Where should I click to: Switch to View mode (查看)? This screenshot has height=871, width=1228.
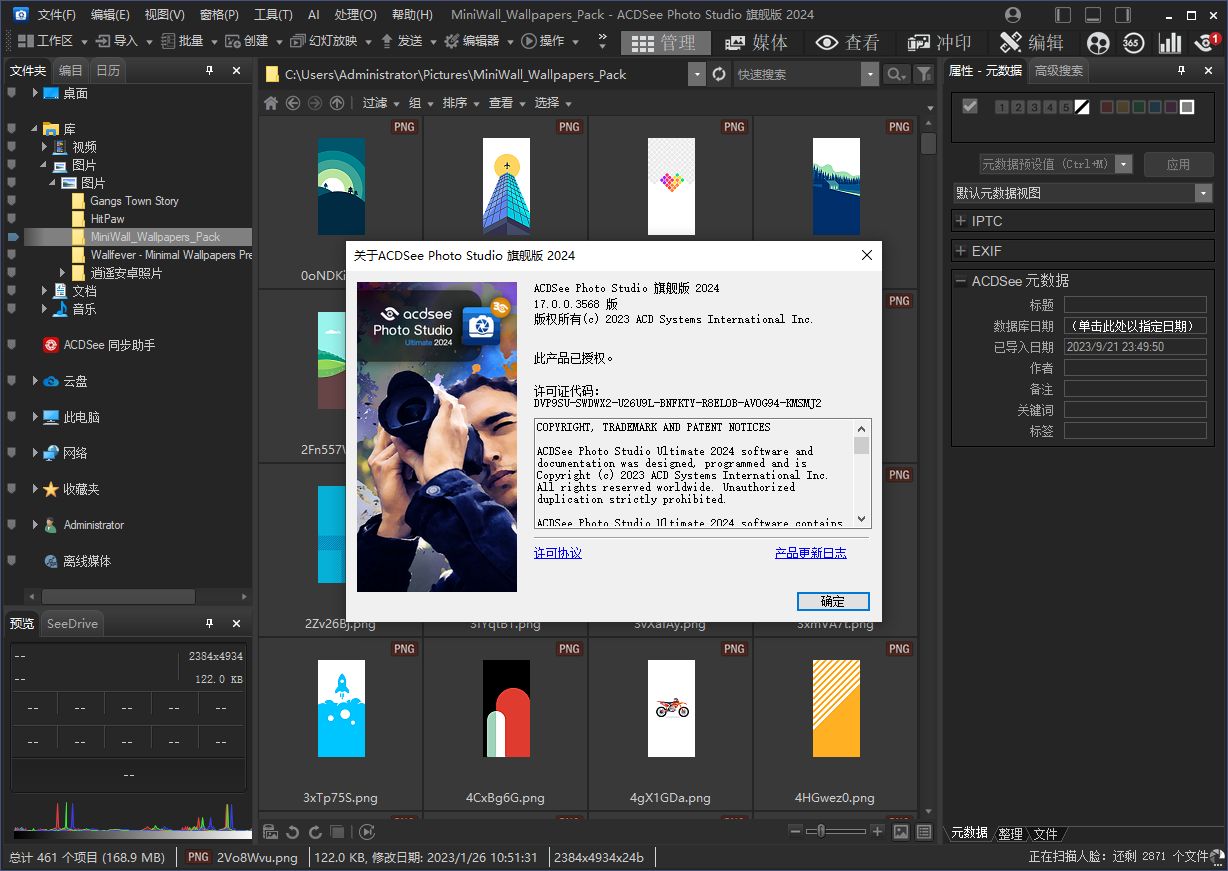click(848, 42)
